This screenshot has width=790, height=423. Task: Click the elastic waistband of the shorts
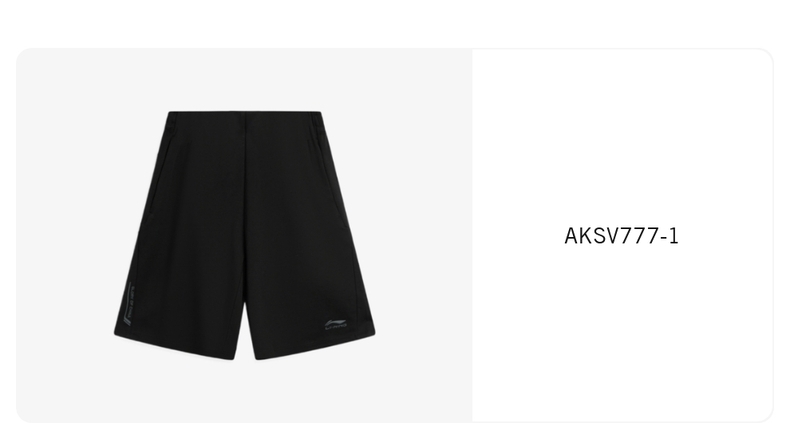coord(245,117)
